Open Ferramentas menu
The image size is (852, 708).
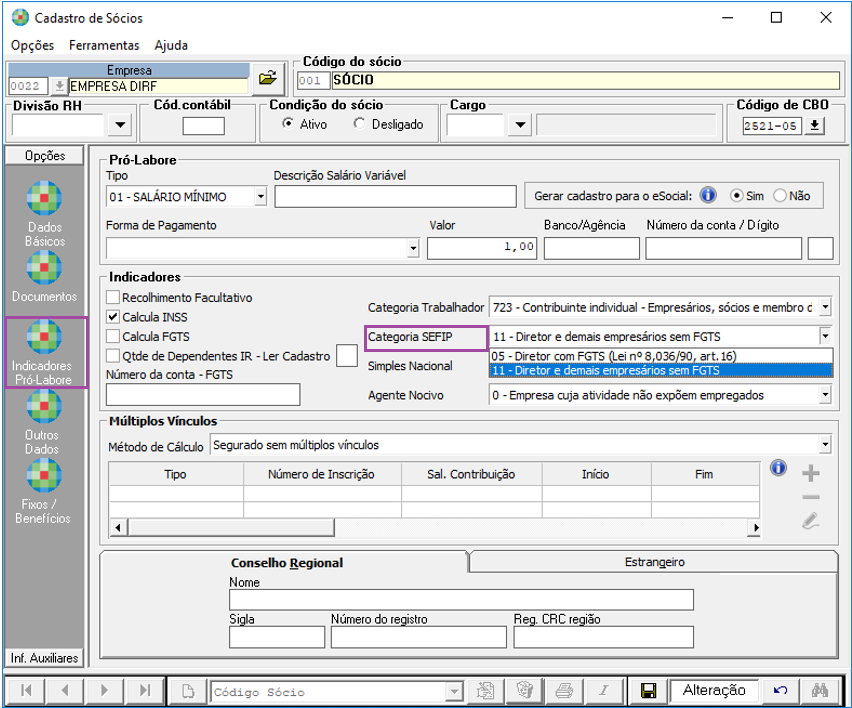104,45
